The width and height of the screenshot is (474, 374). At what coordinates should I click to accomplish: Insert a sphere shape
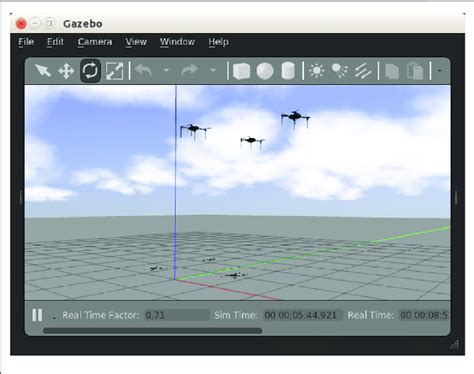265,71
